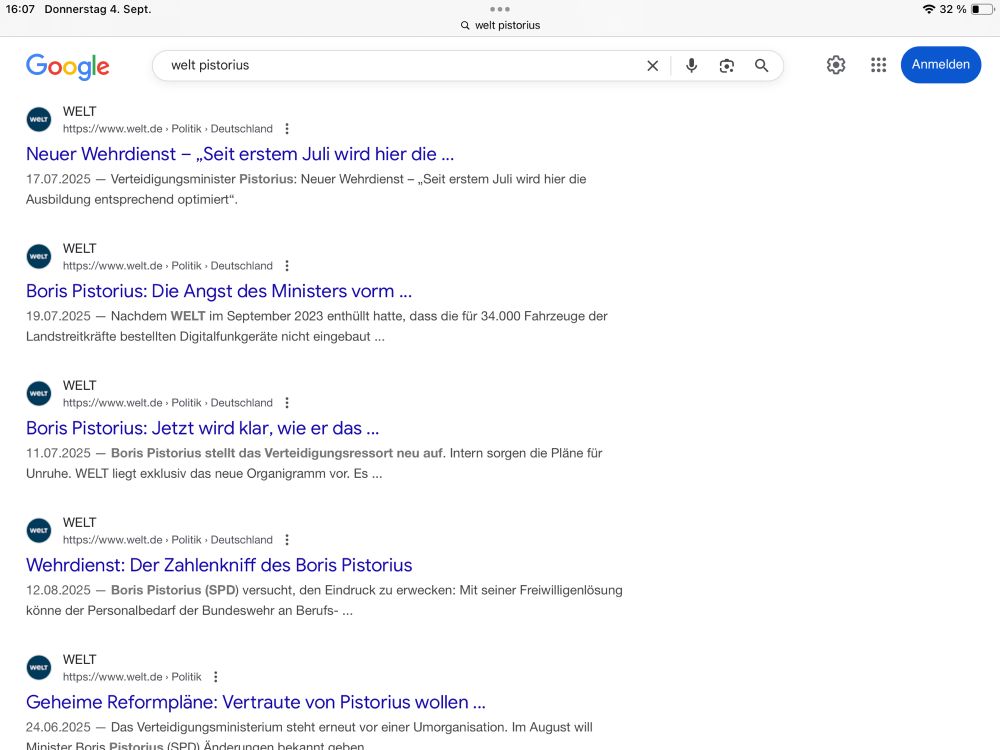Click WELT favicon of 'Neuer Wehrdienst' result
Viewport: 1000px width, 750px height.
(39, 119)
